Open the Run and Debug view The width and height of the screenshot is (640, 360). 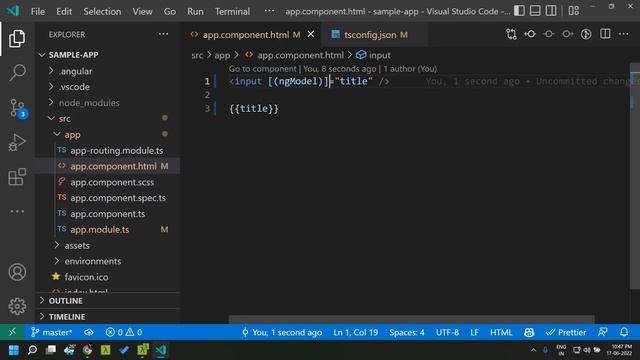point(17,142)
